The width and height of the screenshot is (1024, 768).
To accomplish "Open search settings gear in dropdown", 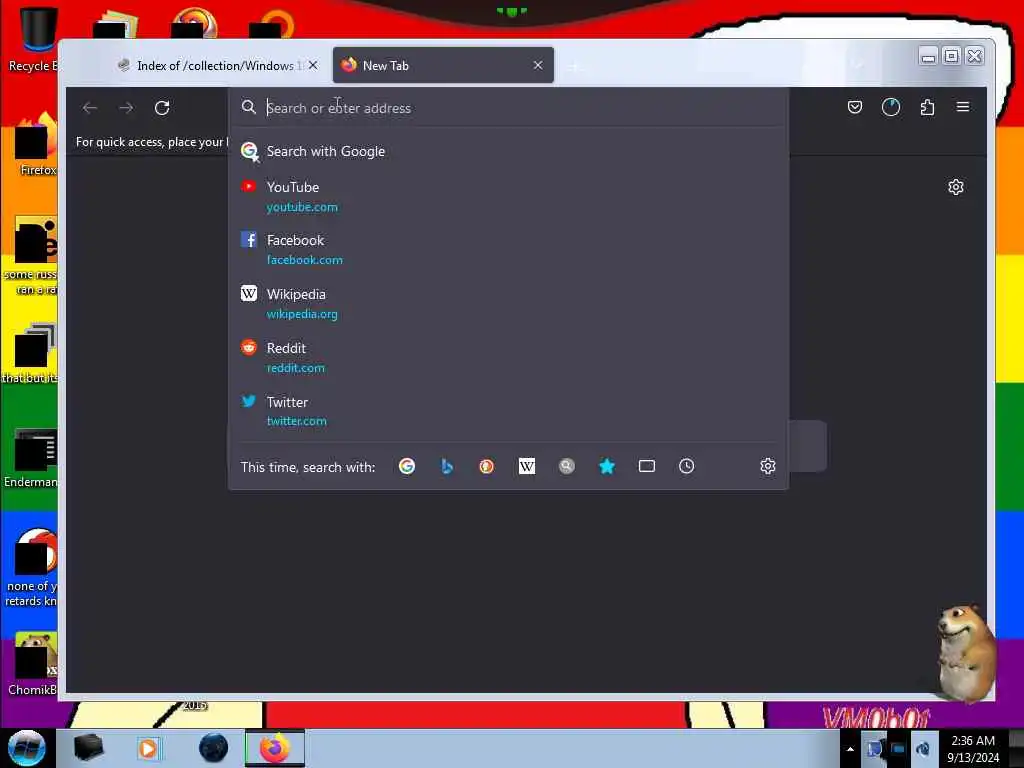I will 768,466.
